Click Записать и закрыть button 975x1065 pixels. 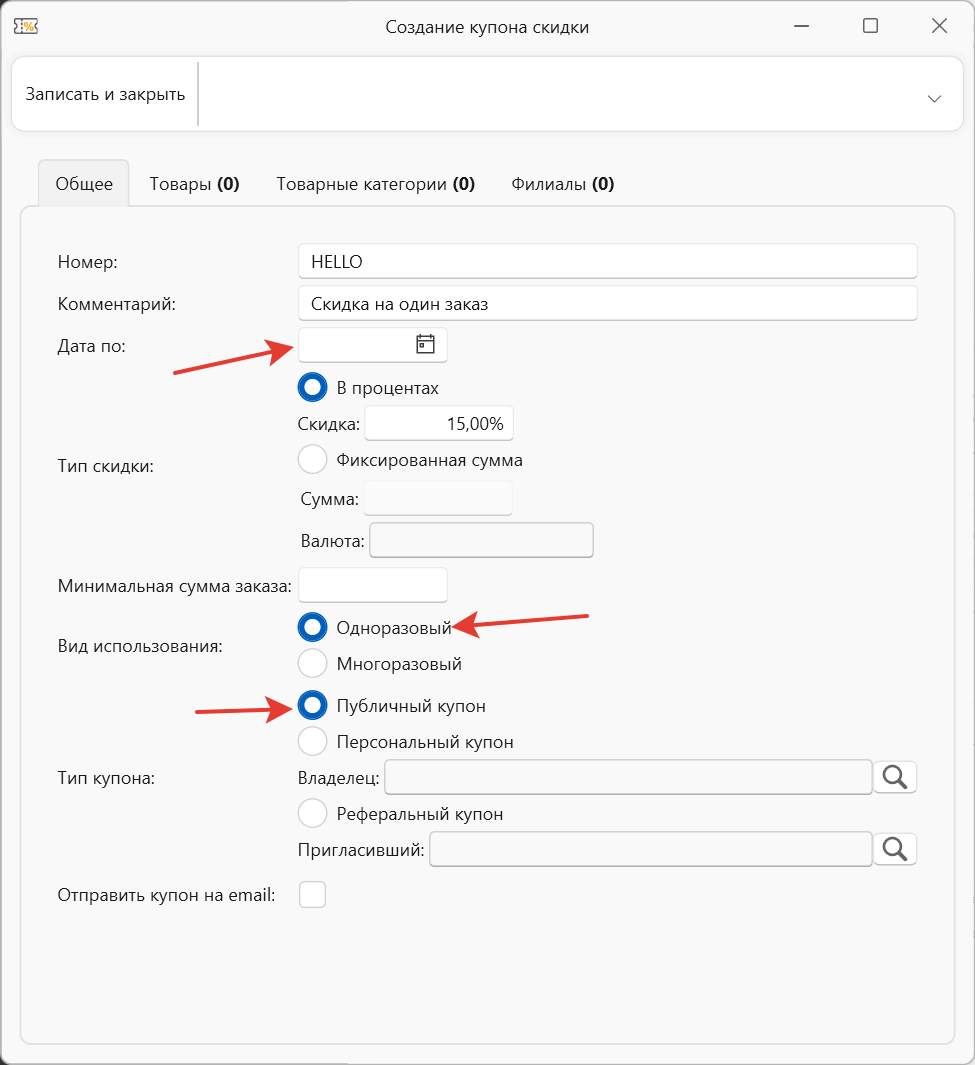(105, 95)
